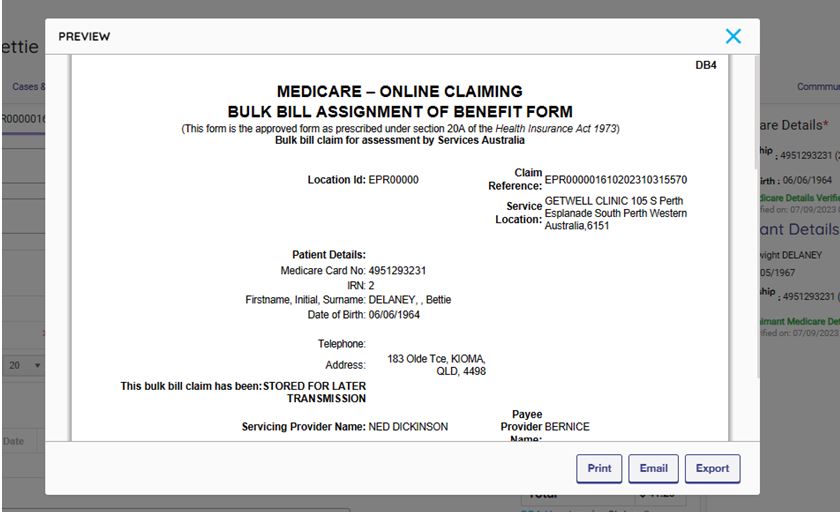Click the PREVIEW dialog title
This screenshot has height=512, width=840.
84,37
